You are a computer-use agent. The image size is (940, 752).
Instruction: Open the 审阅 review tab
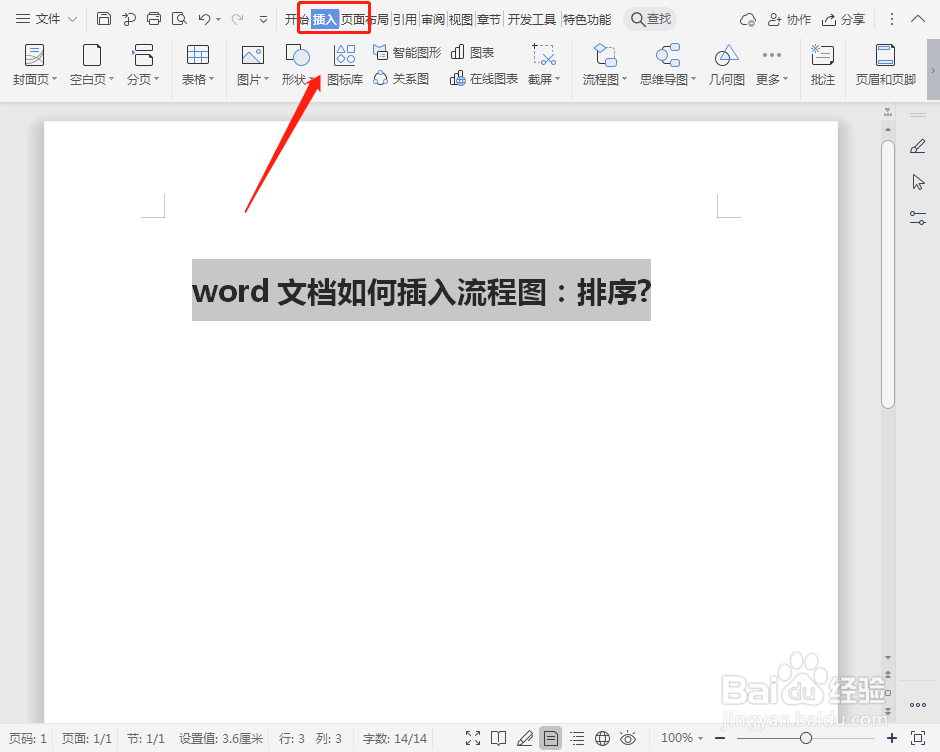(x=435, y=17)
